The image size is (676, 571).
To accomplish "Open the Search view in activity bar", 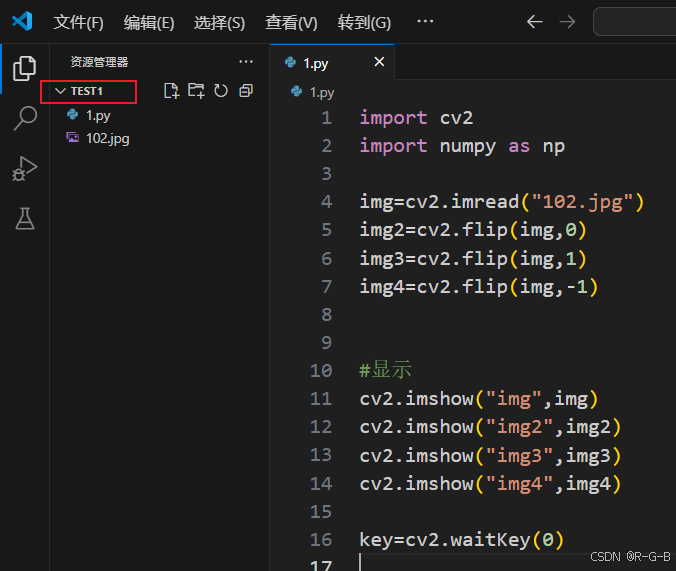I will point(25,118).
